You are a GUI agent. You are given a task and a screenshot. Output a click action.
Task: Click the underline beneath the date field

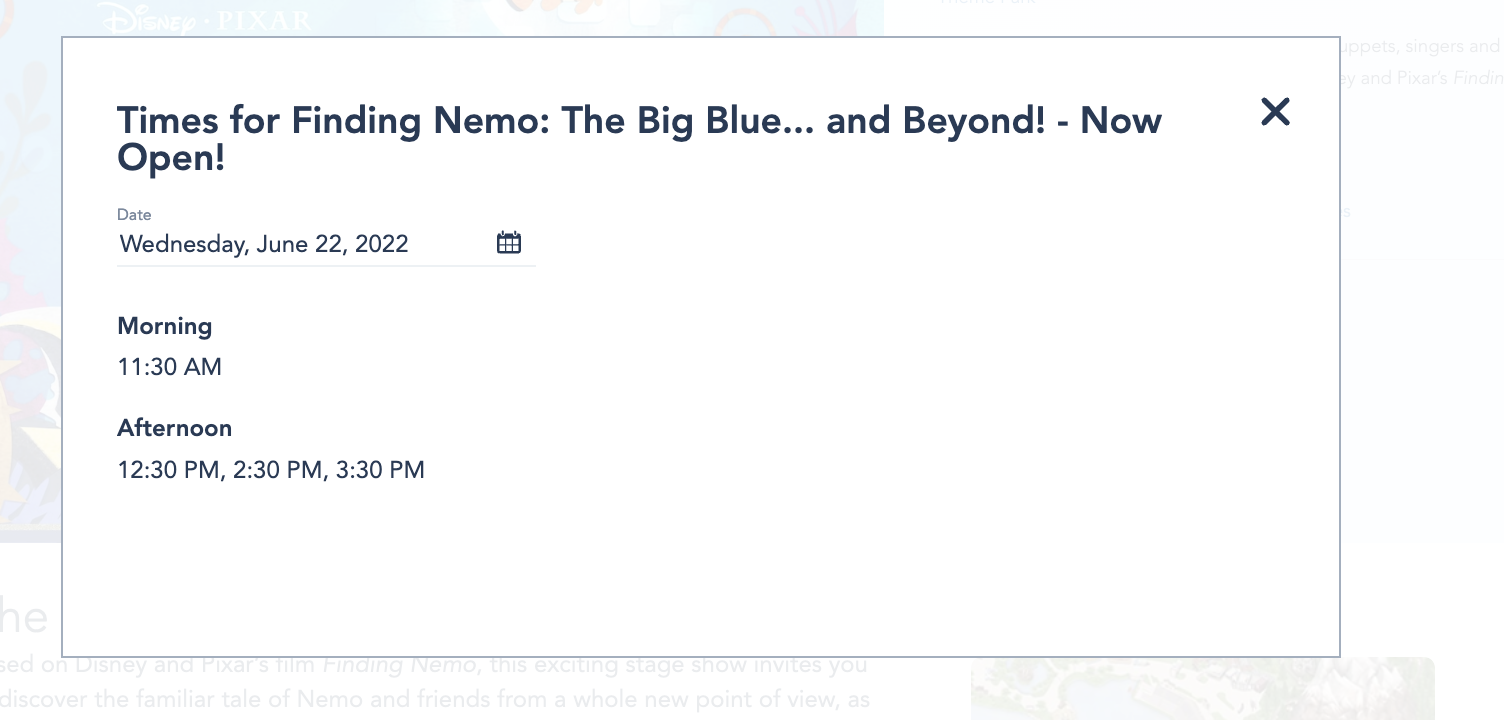(326, 266)
